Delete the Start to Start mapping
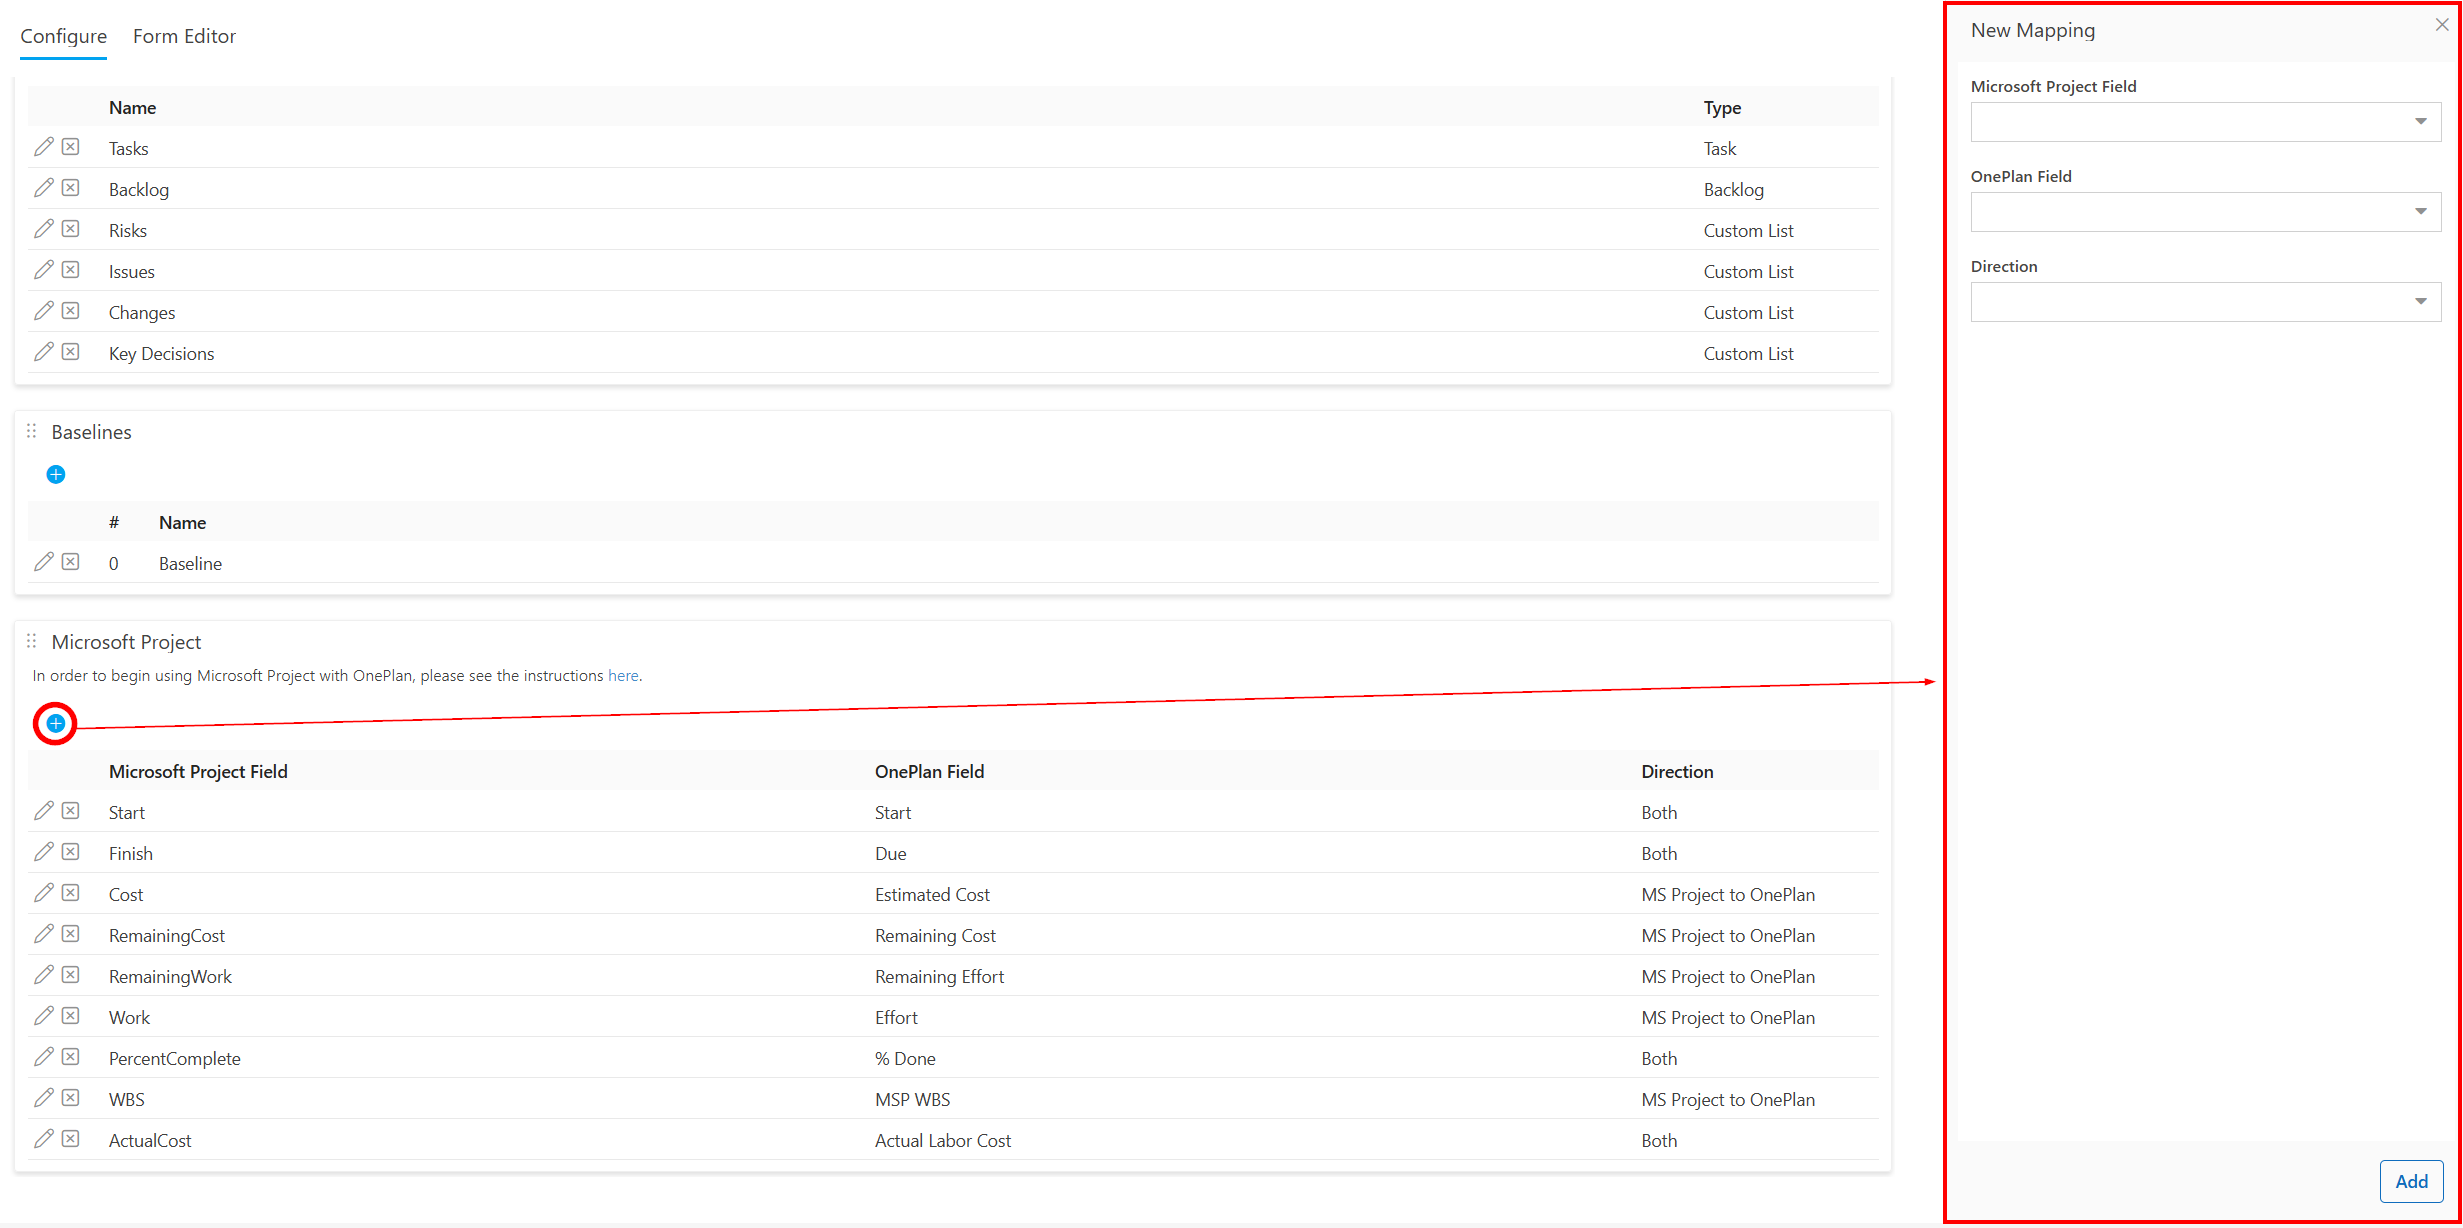 [70, 811]
